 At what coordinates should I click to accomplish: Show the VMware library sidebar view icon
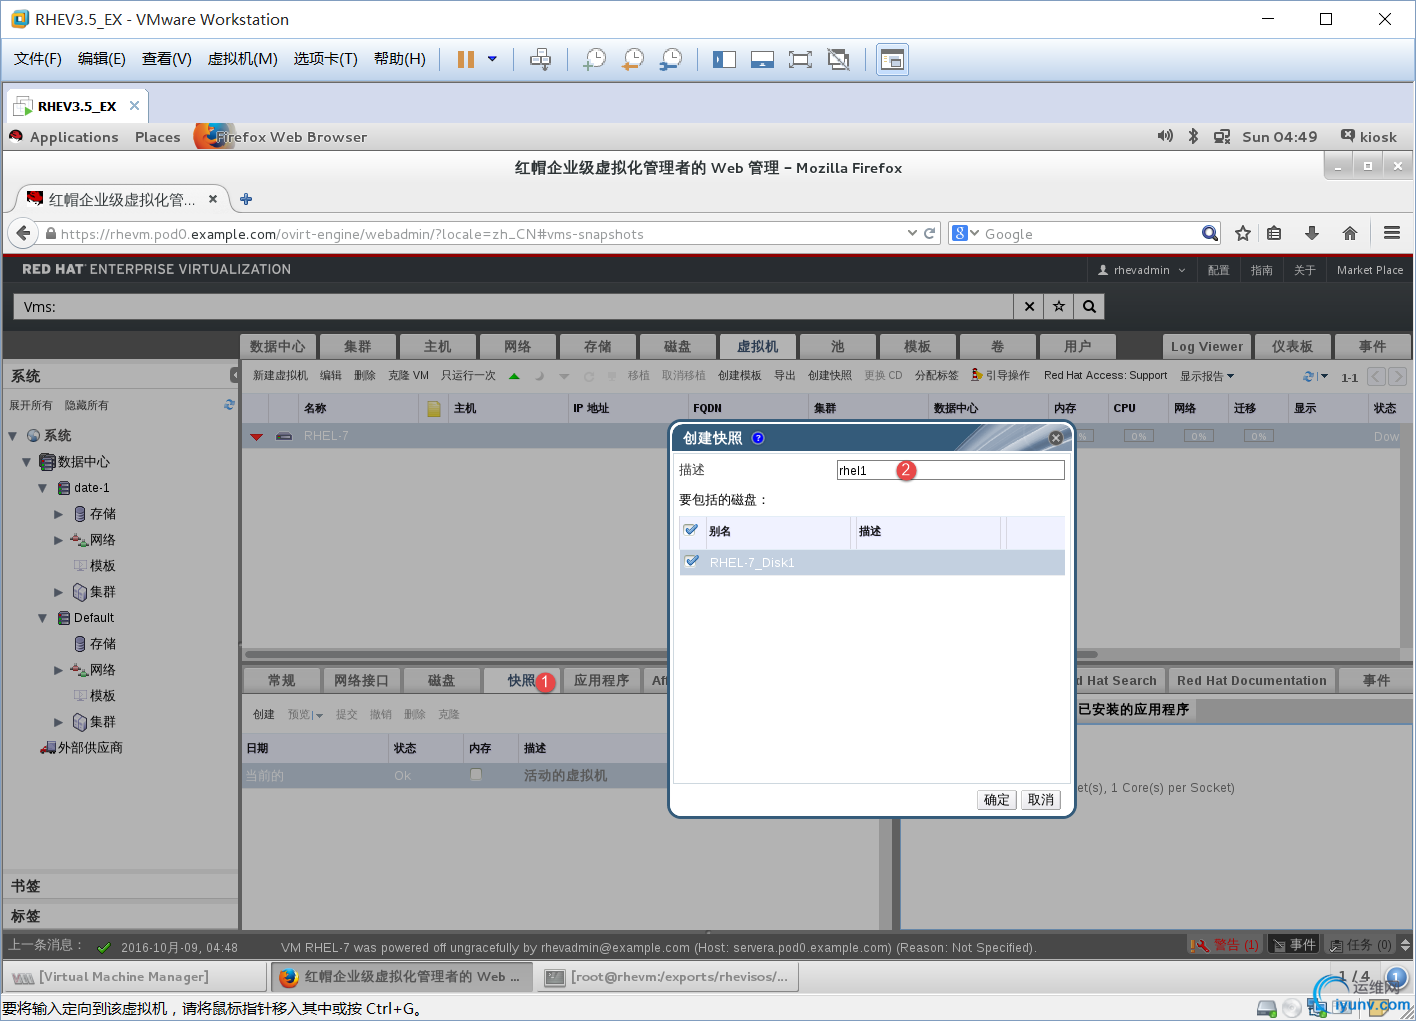coord(724,59)
